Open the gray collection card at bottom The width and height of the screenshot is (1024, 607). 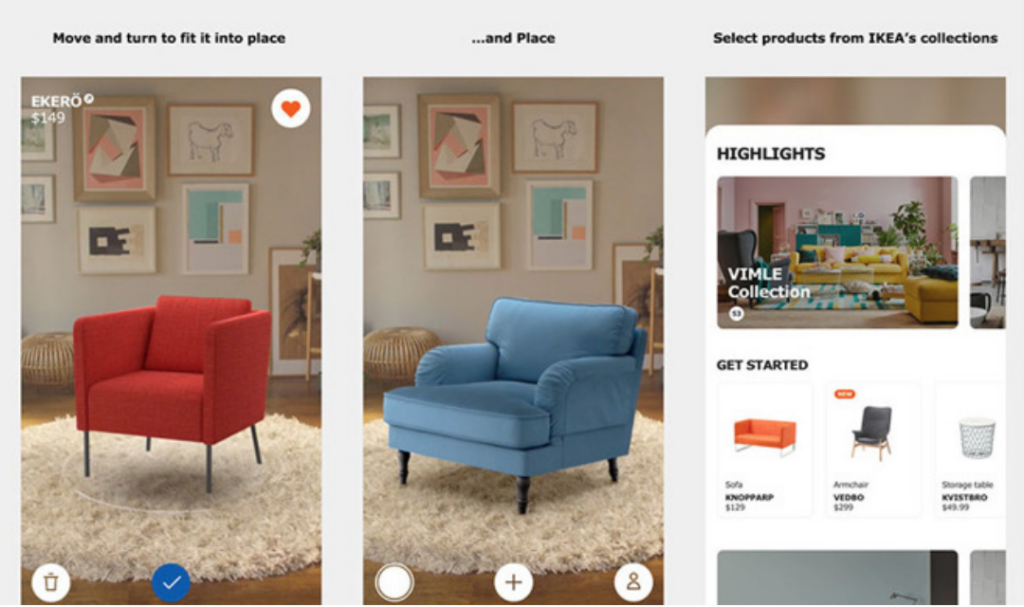point(837,578)
